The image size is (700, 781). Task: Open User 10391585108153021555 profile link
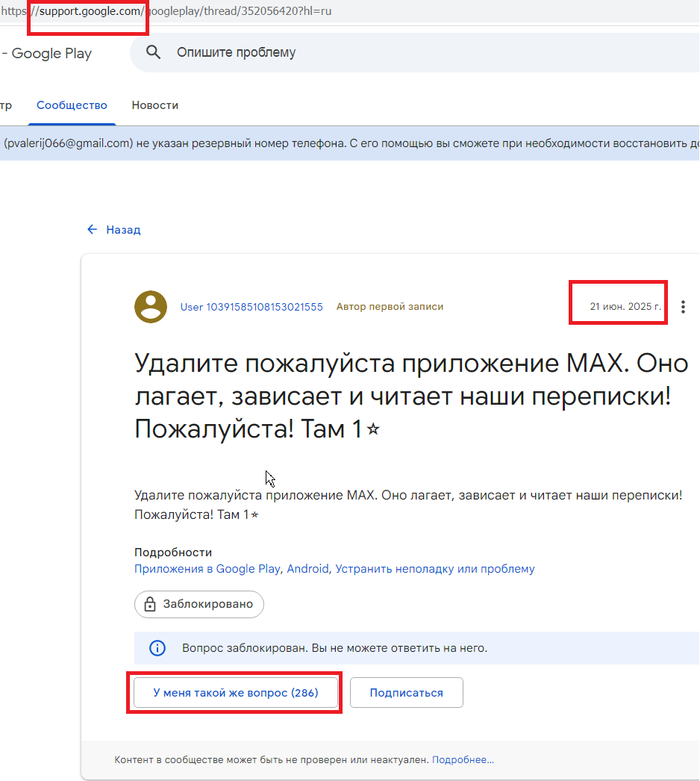[252, 307]
